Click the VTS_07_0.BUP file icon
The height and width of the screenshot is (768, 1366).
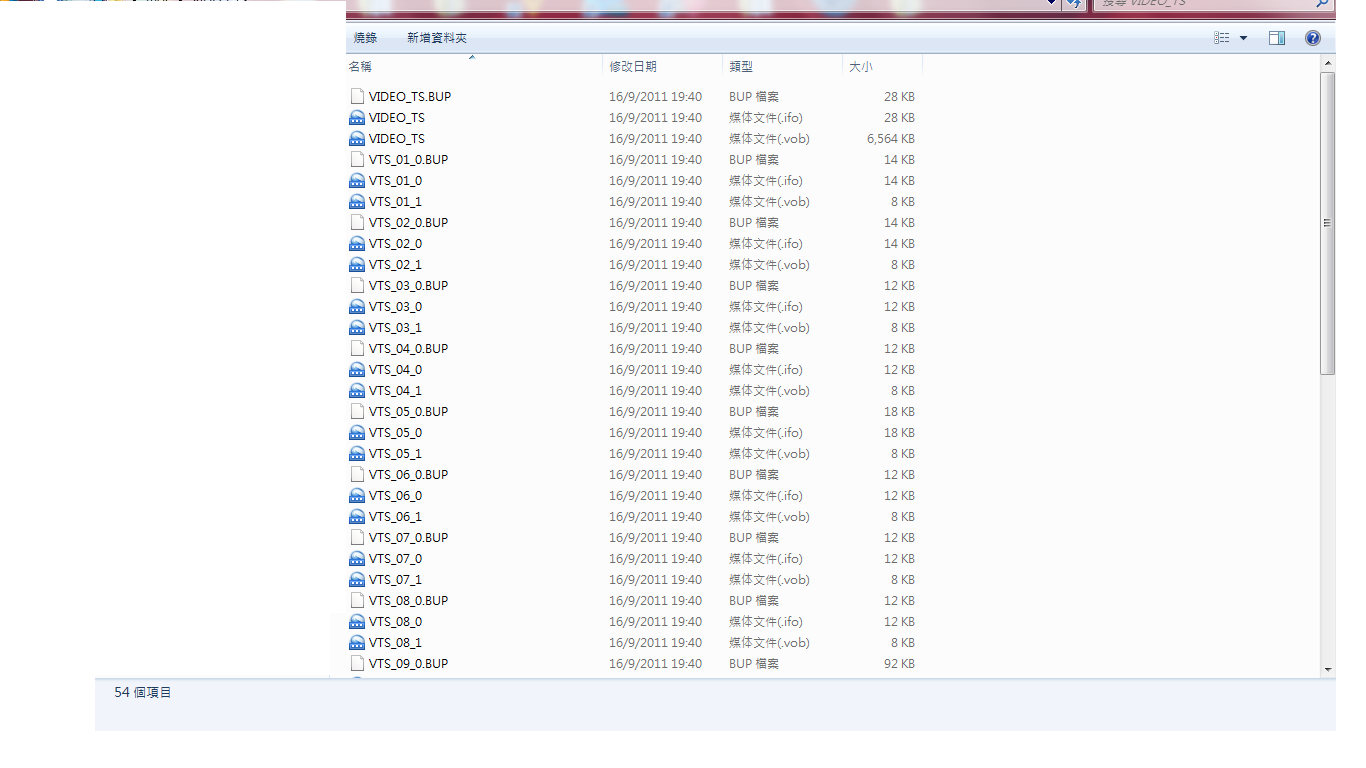coord(357,538)
